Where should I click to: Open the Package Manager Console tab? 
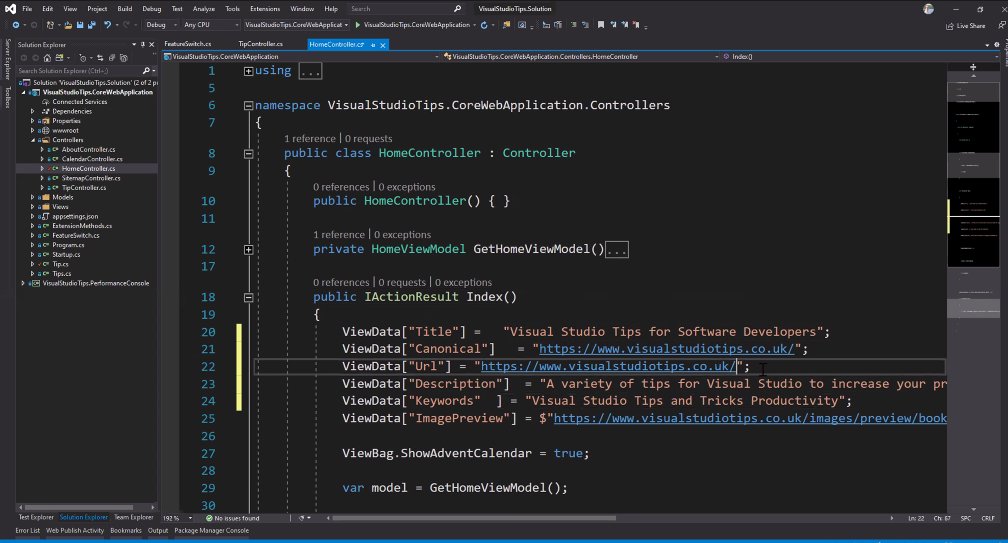tap(212, 531)
